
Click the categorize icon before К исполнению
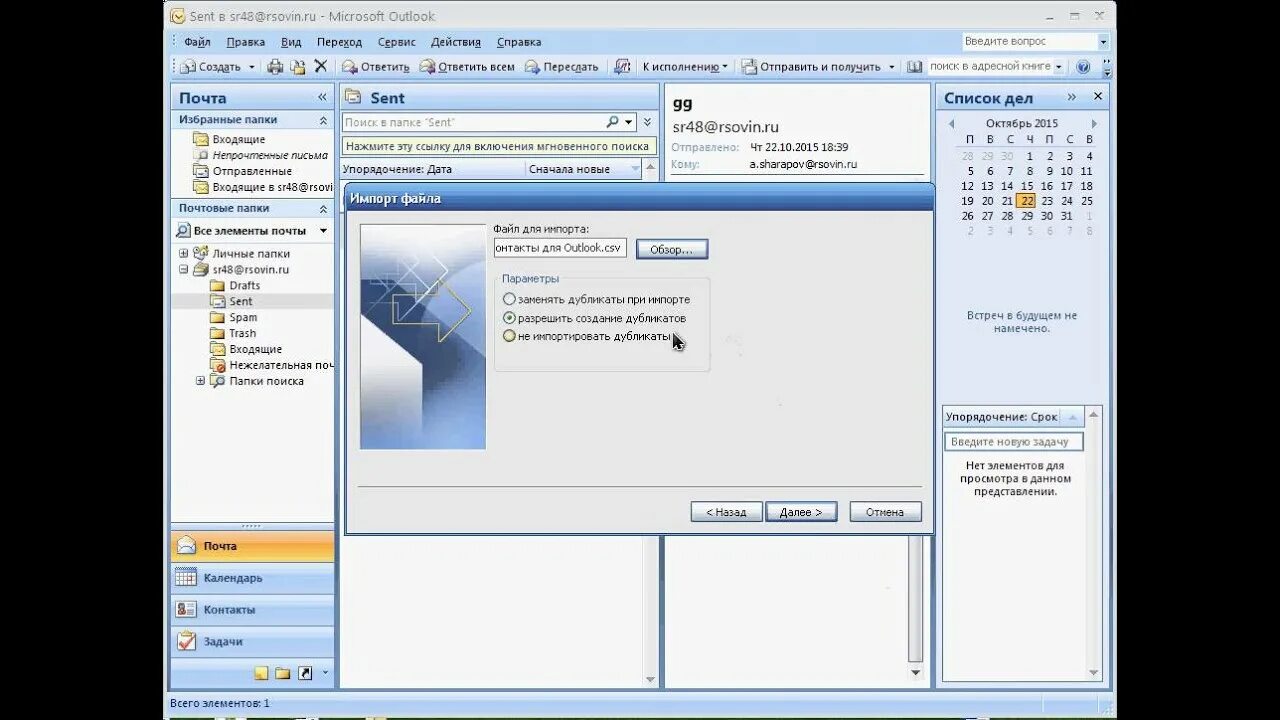[622, 67]
